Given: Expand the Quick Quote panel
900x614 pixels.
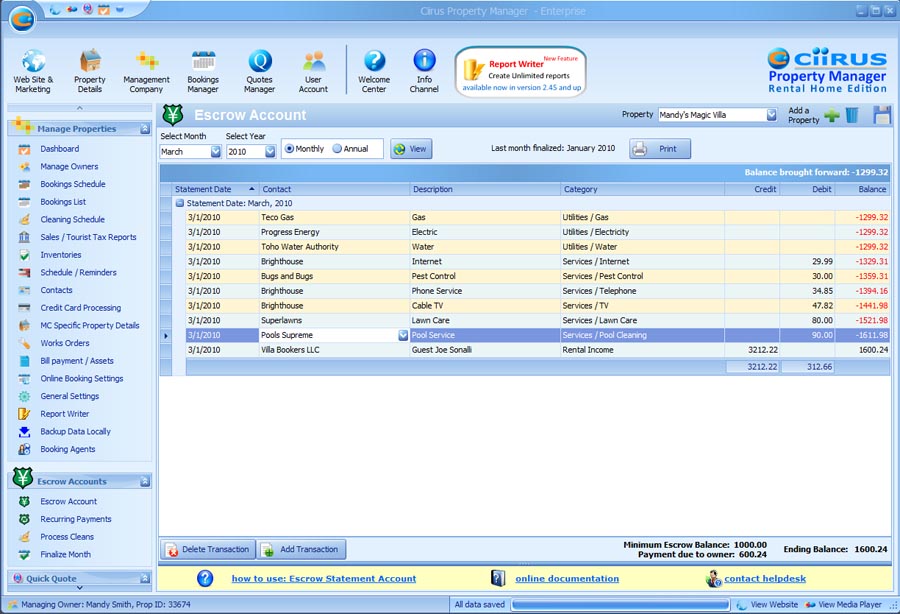Looking at the screenshot, I should (145, 578).
